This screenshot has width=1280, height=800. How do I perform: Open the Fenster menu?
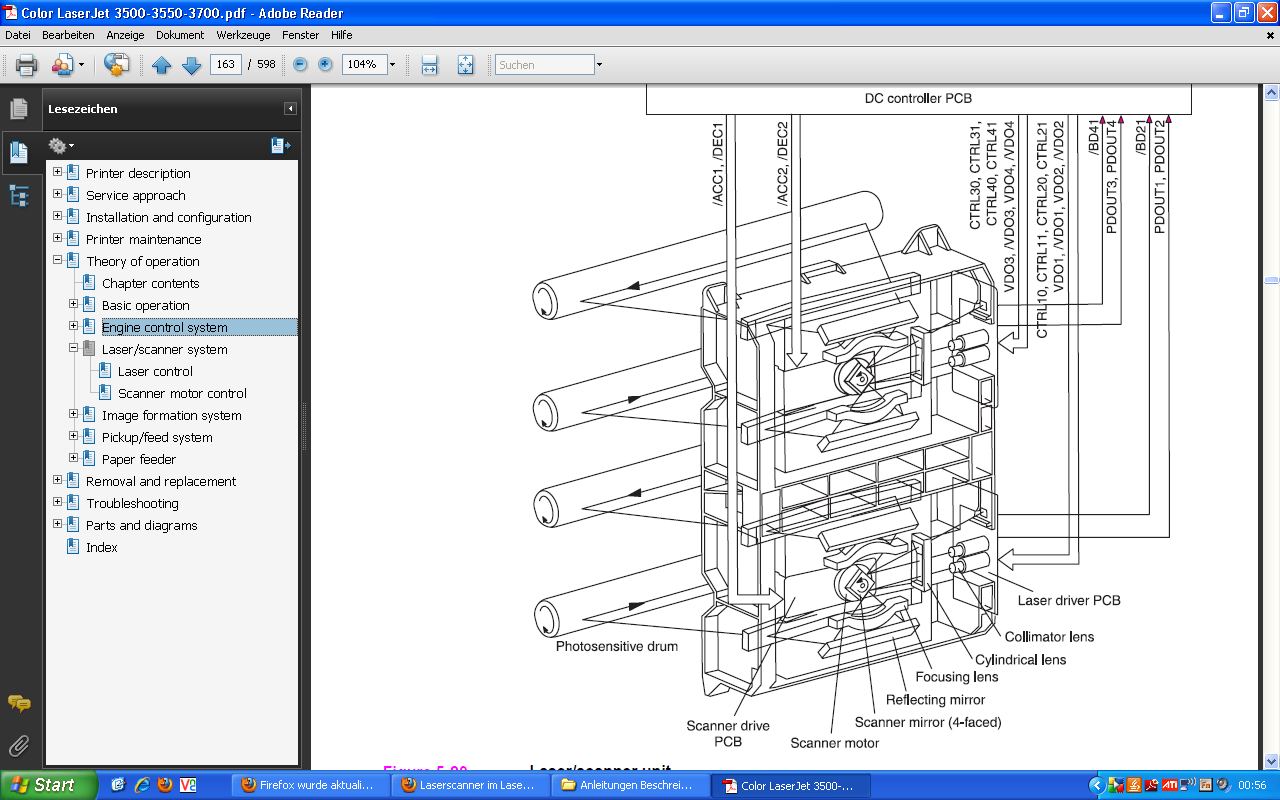301,35
